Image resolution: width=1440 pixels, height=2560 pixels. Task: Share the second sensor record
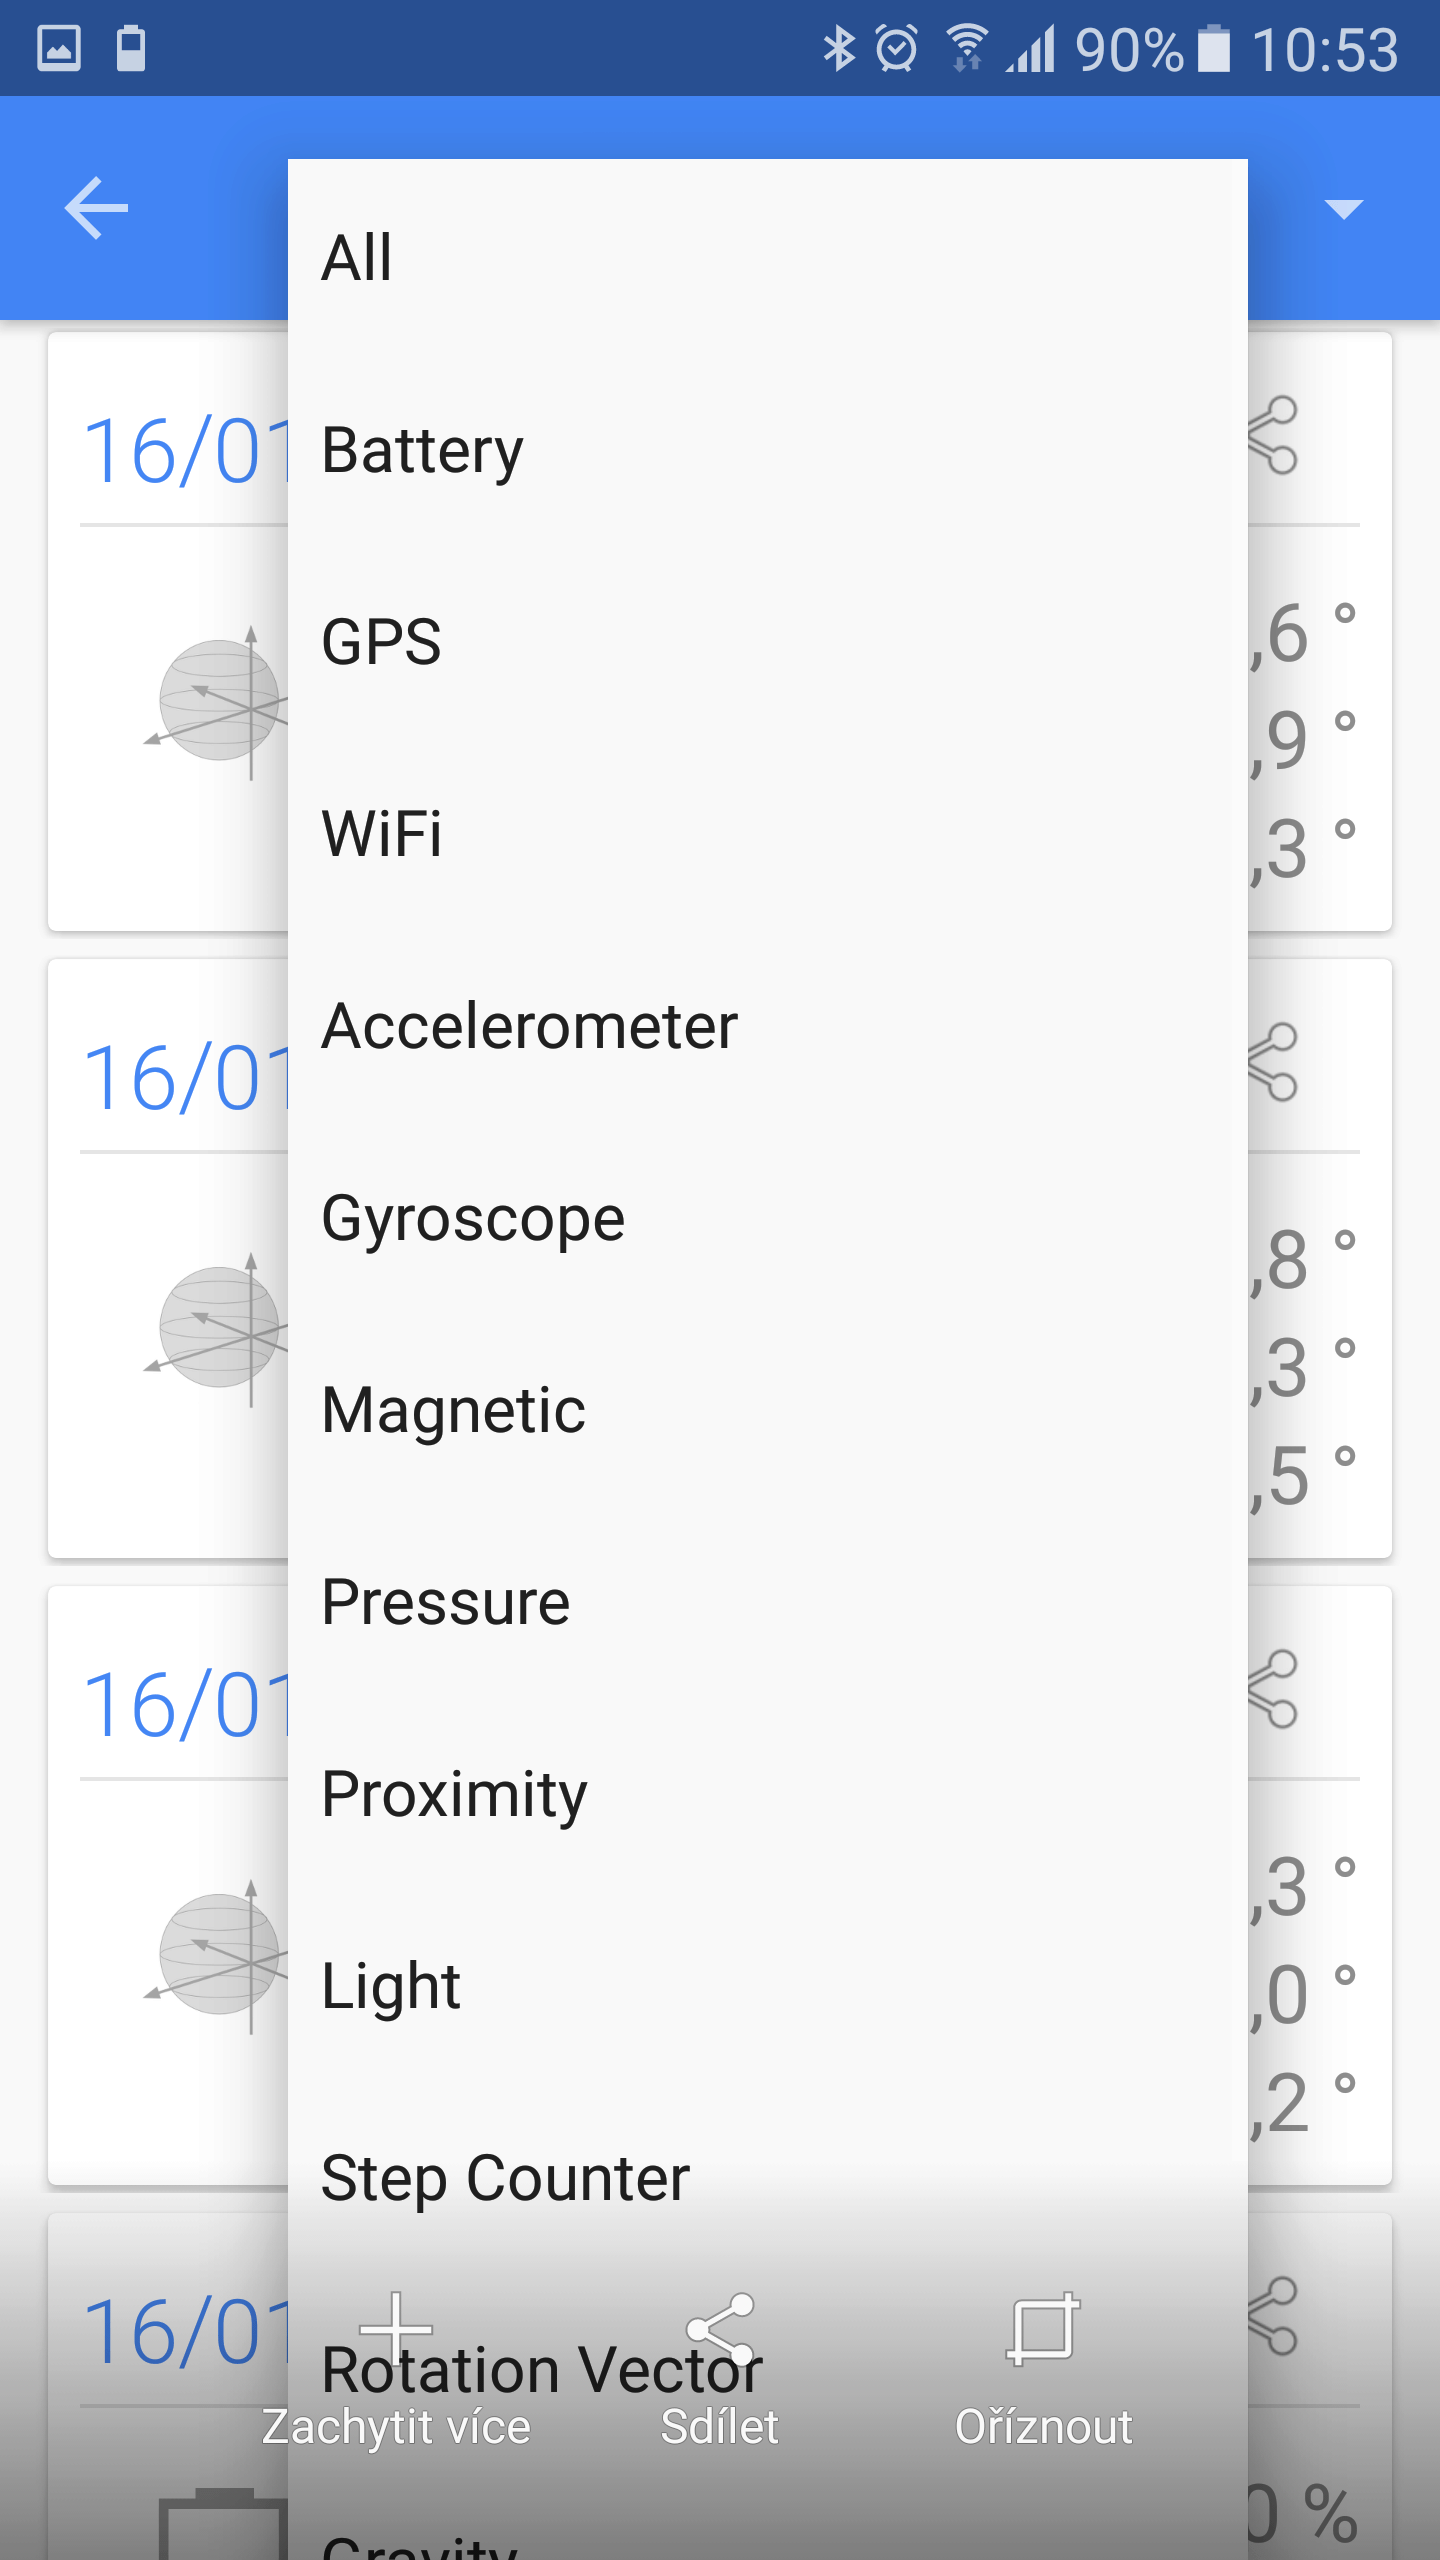pyautogui.click(x=1276, y=1063)
